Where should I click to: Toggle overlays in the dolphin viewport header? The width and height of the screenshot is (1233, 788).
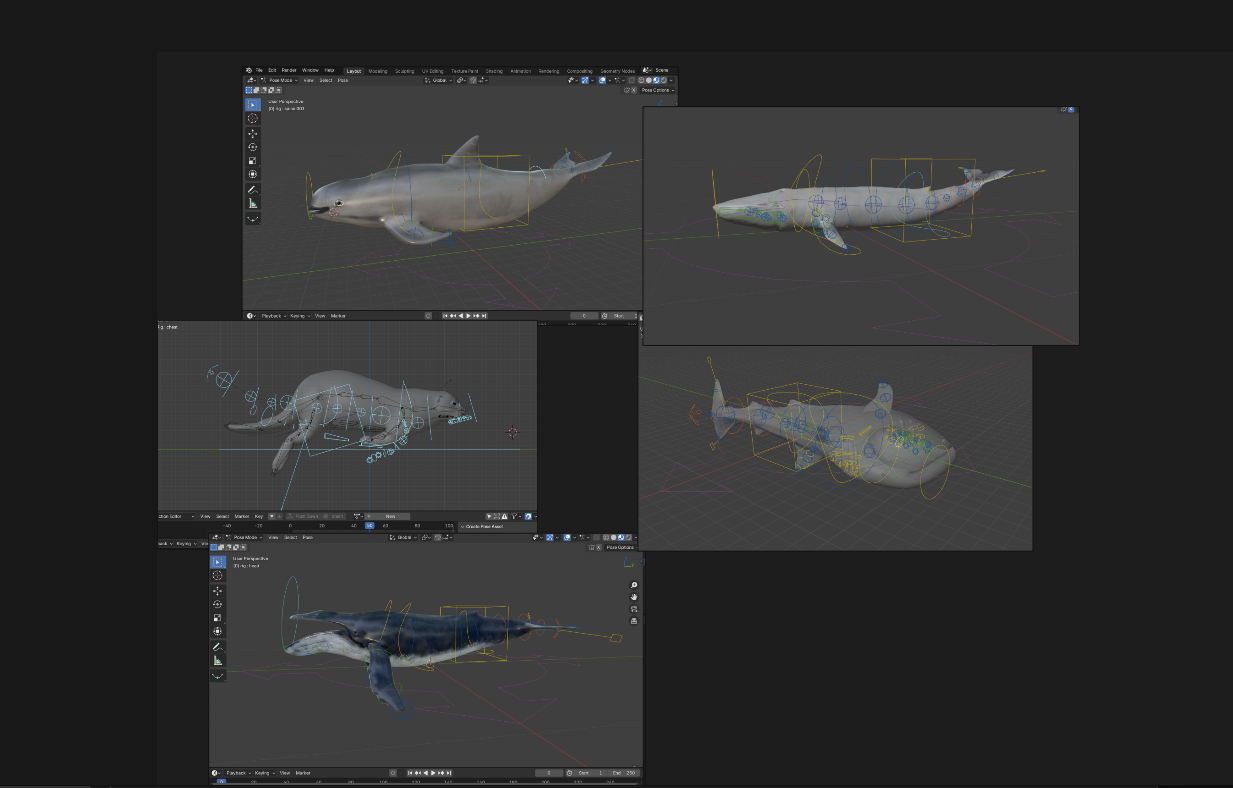click(x=602, y=80)
